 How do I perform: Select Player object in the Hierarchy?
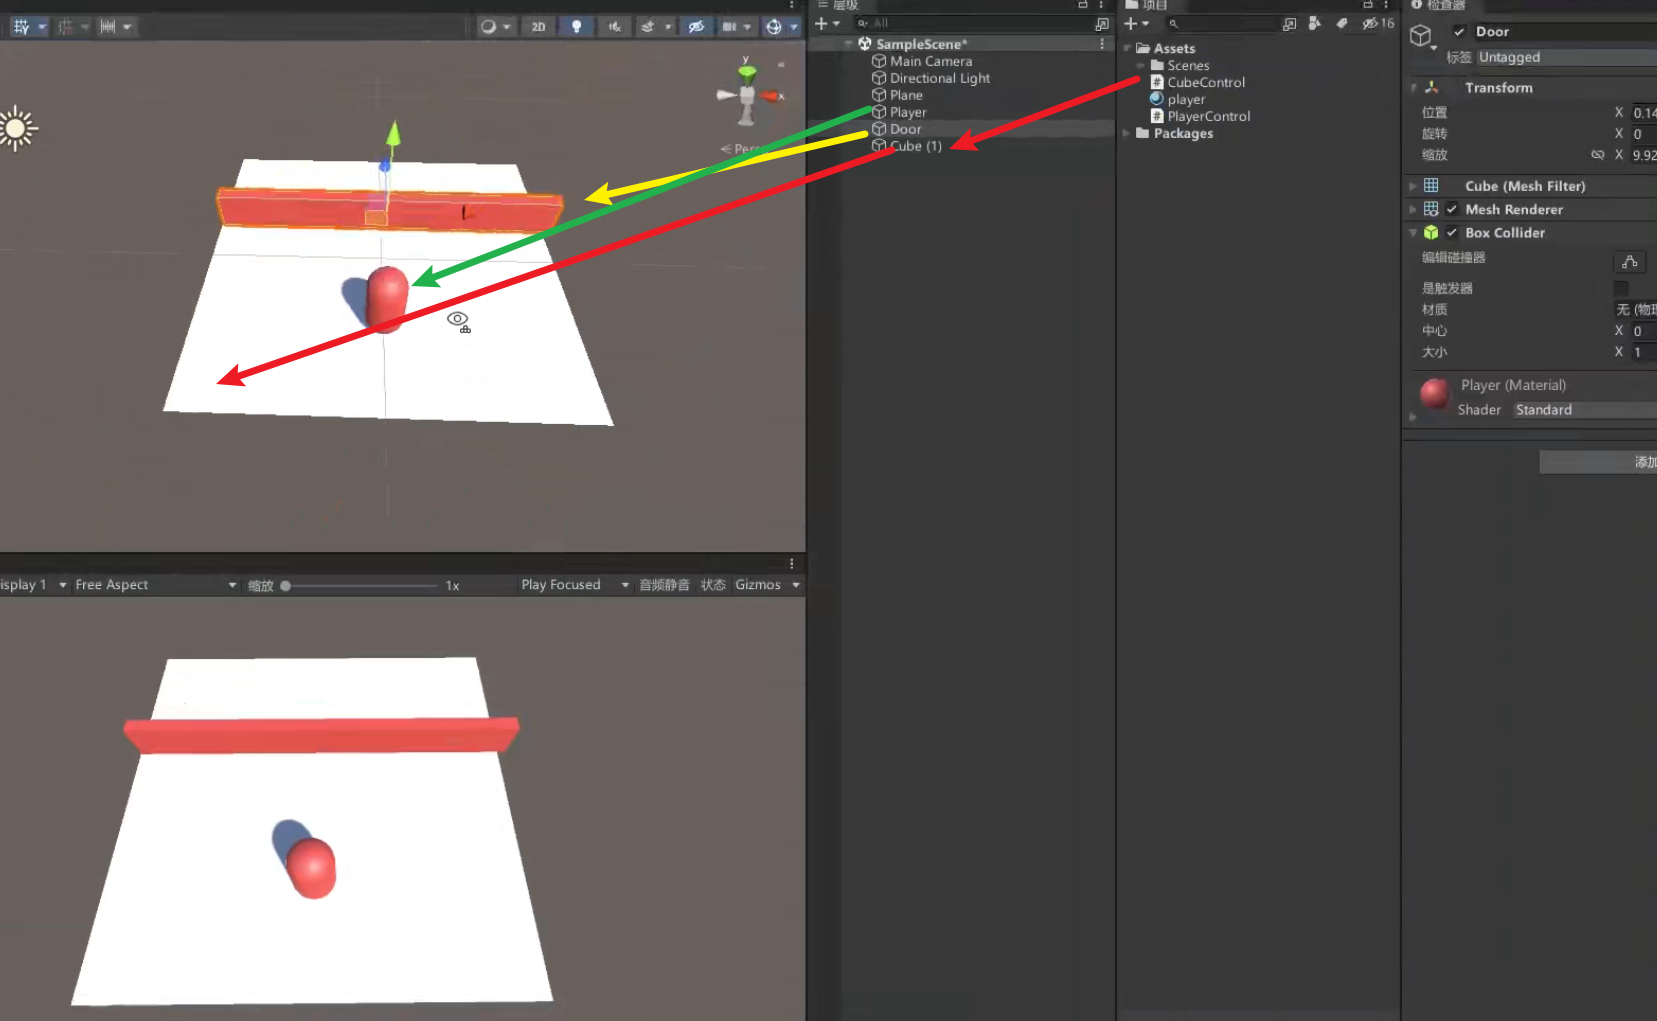pyautogui.click(x=908, y=112)
